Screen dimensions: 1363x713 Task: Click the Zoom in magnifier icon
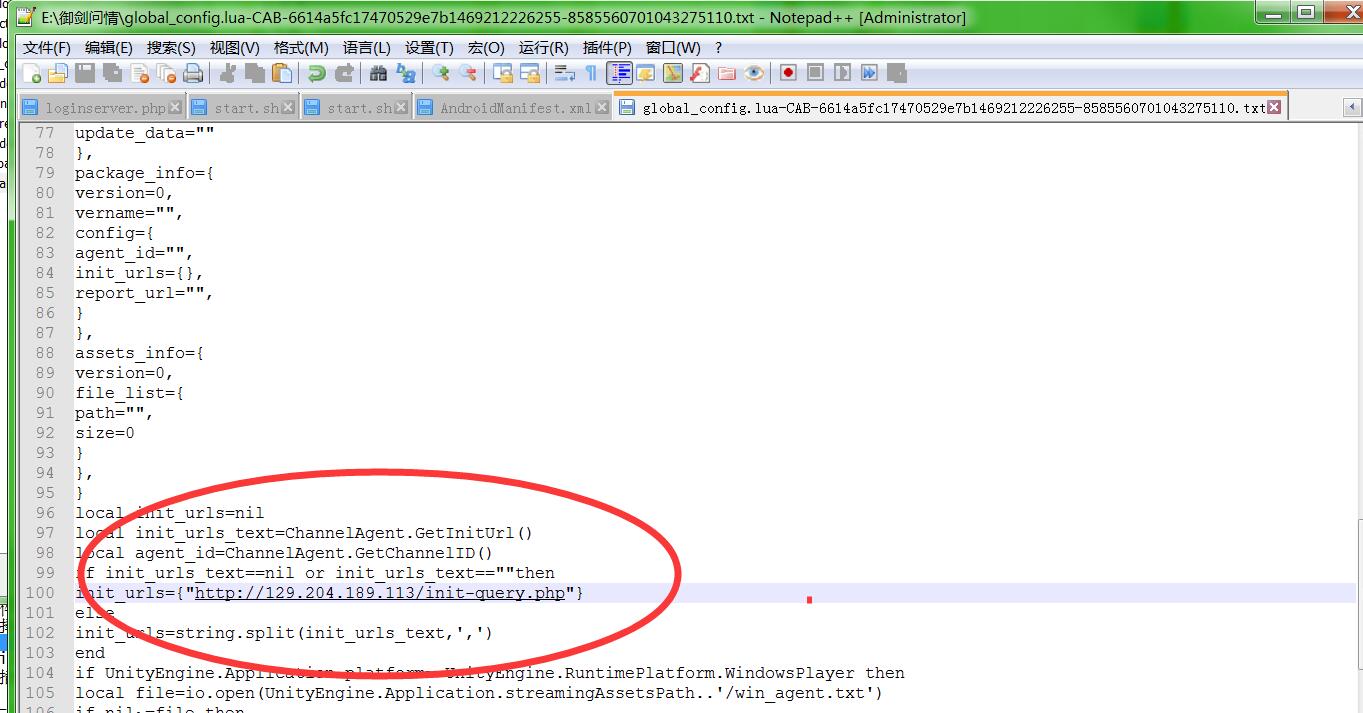(440, 73)
